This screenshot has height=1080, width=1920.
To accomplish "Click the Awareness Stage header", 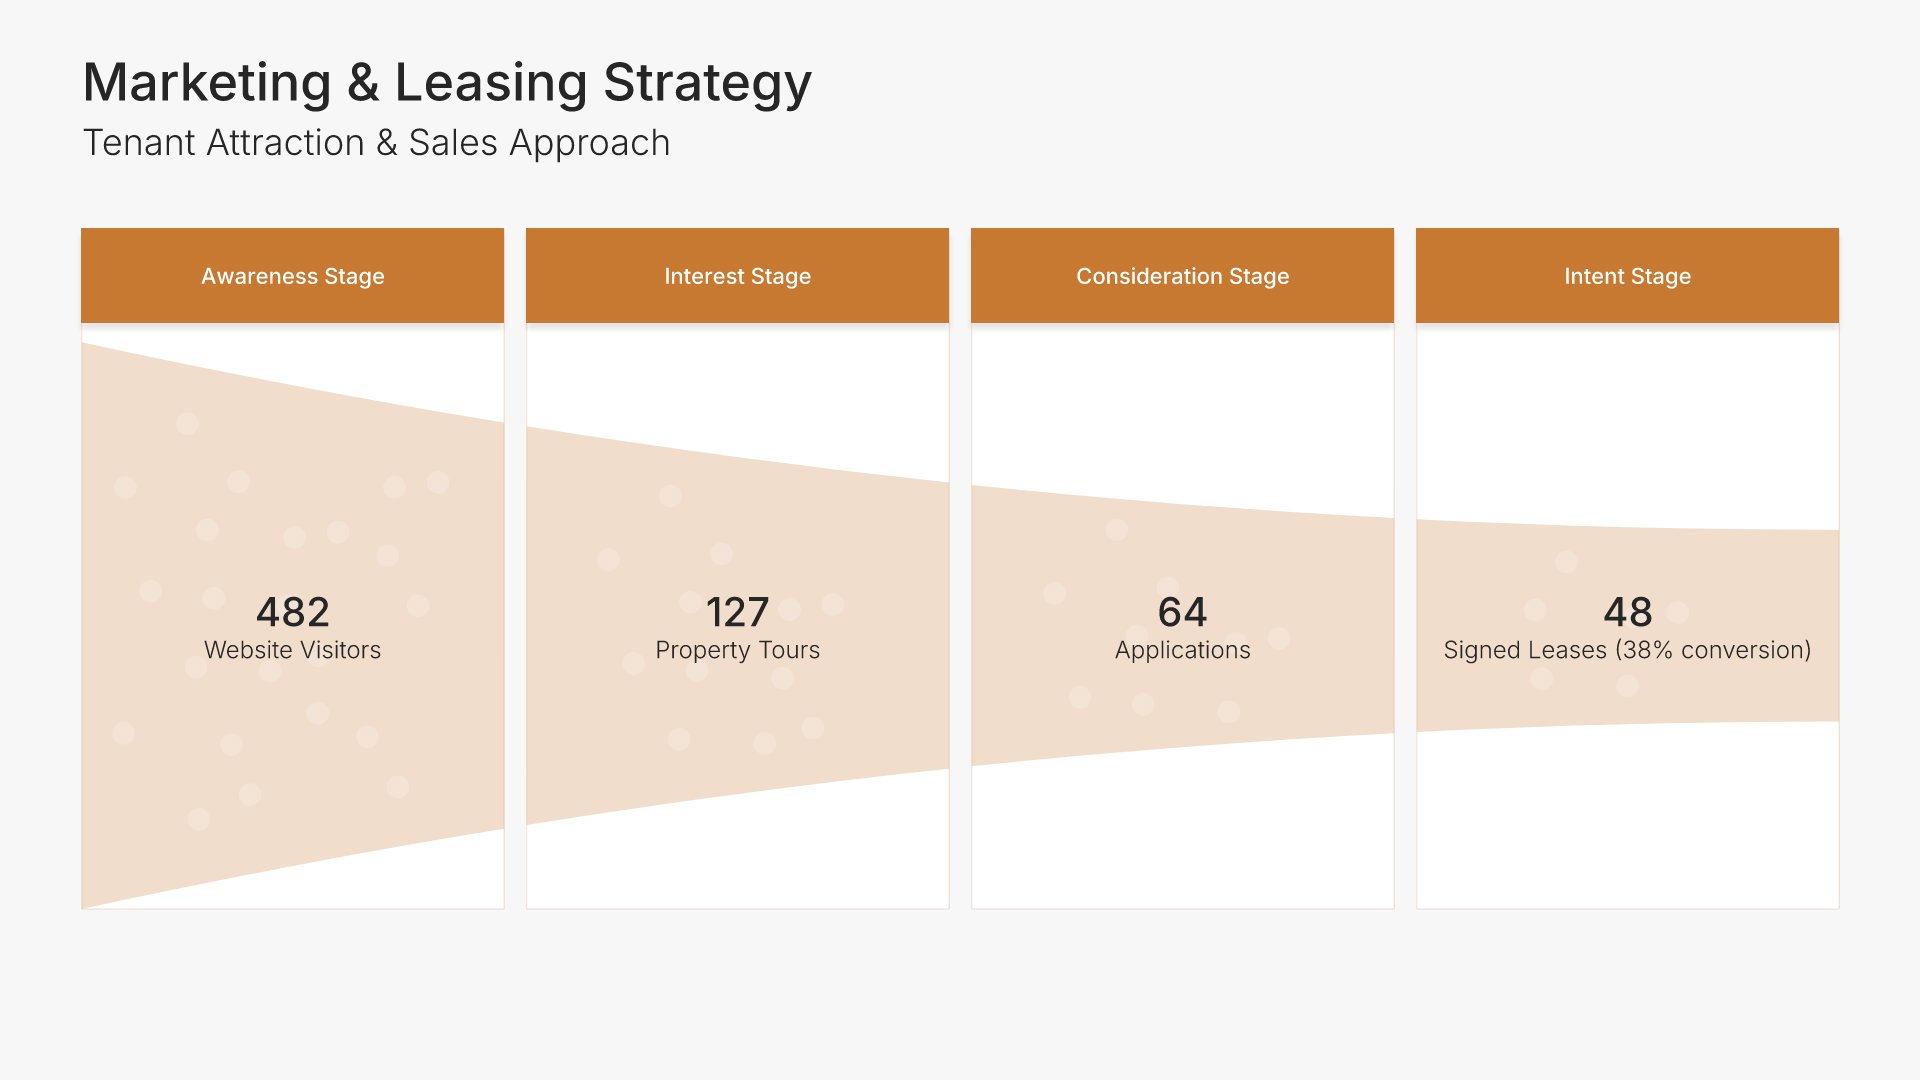I will click(292, 276).
